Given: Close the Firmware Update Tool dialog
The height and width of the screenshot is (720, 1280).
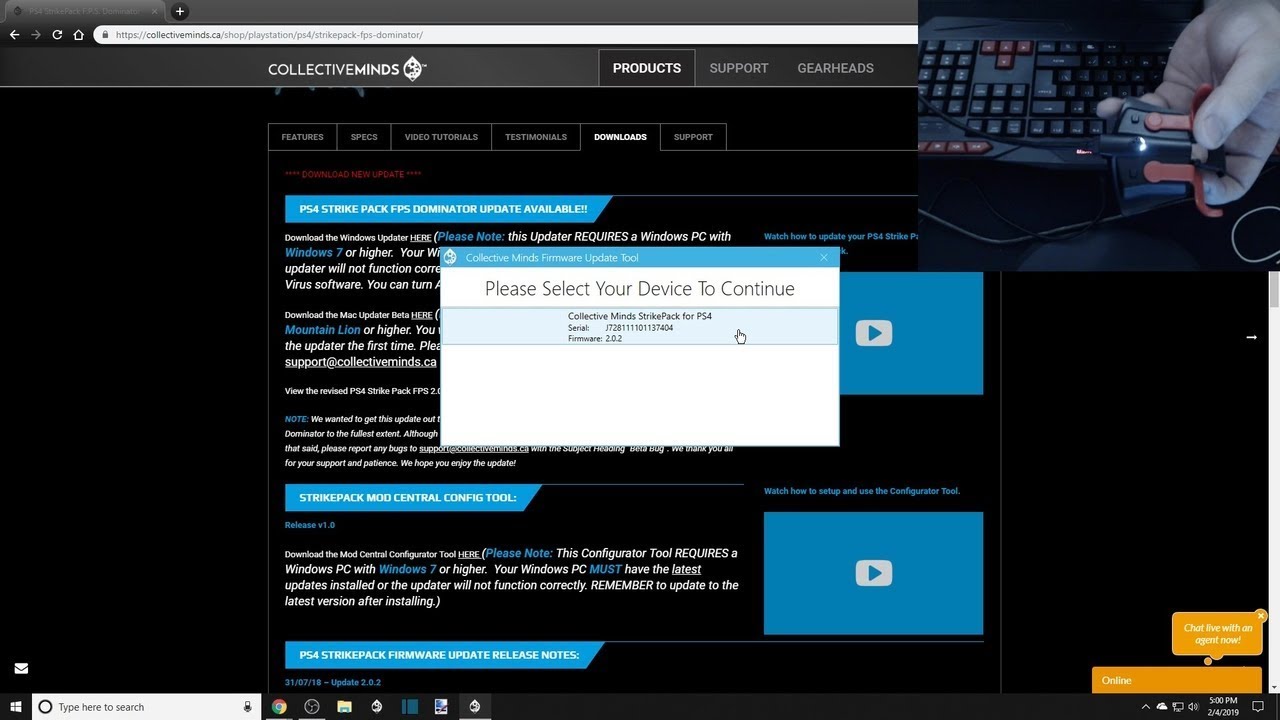Looking at the screenshot, I should click(824, 257).
